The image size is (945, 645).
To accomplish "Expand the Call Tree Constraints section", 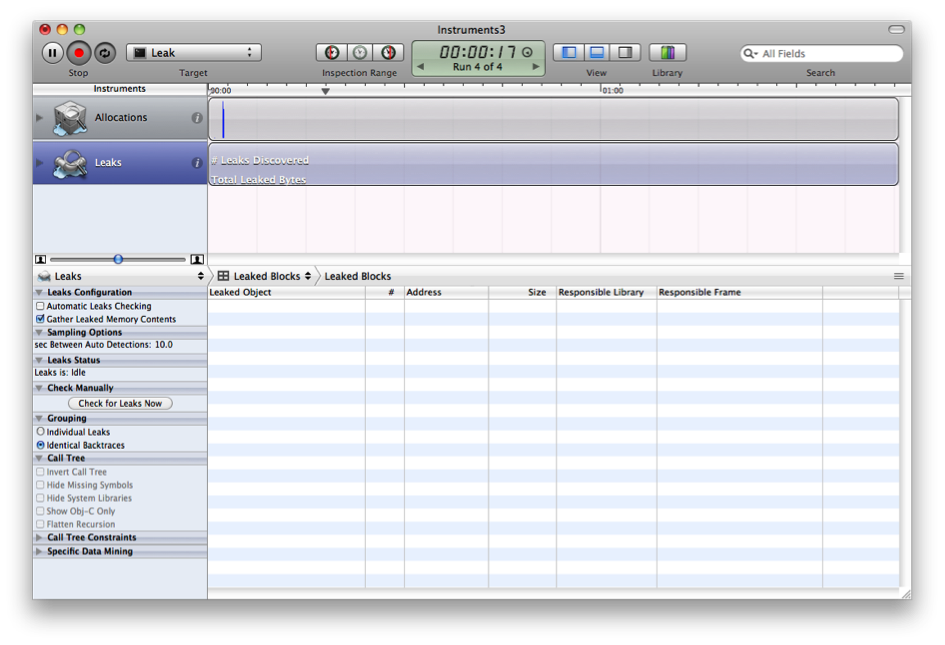I will pos(40,537).
